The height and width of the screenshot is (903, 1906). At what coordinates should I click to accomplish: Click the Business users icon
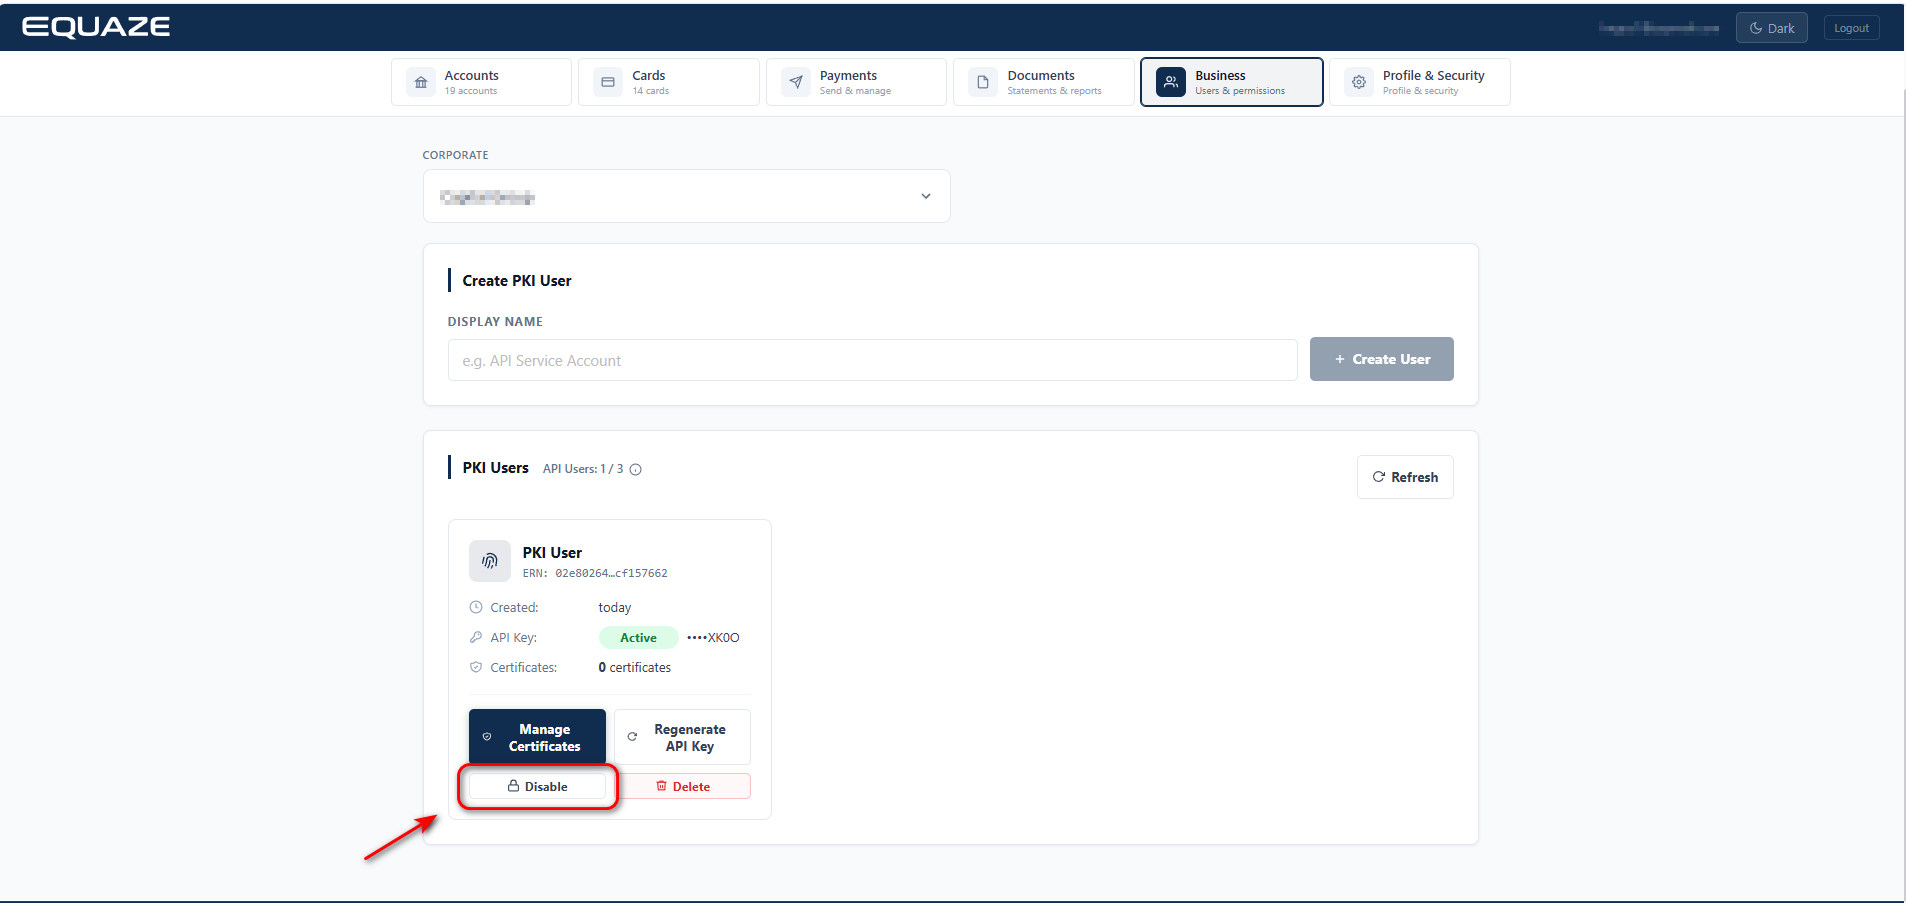[1171, 82]
